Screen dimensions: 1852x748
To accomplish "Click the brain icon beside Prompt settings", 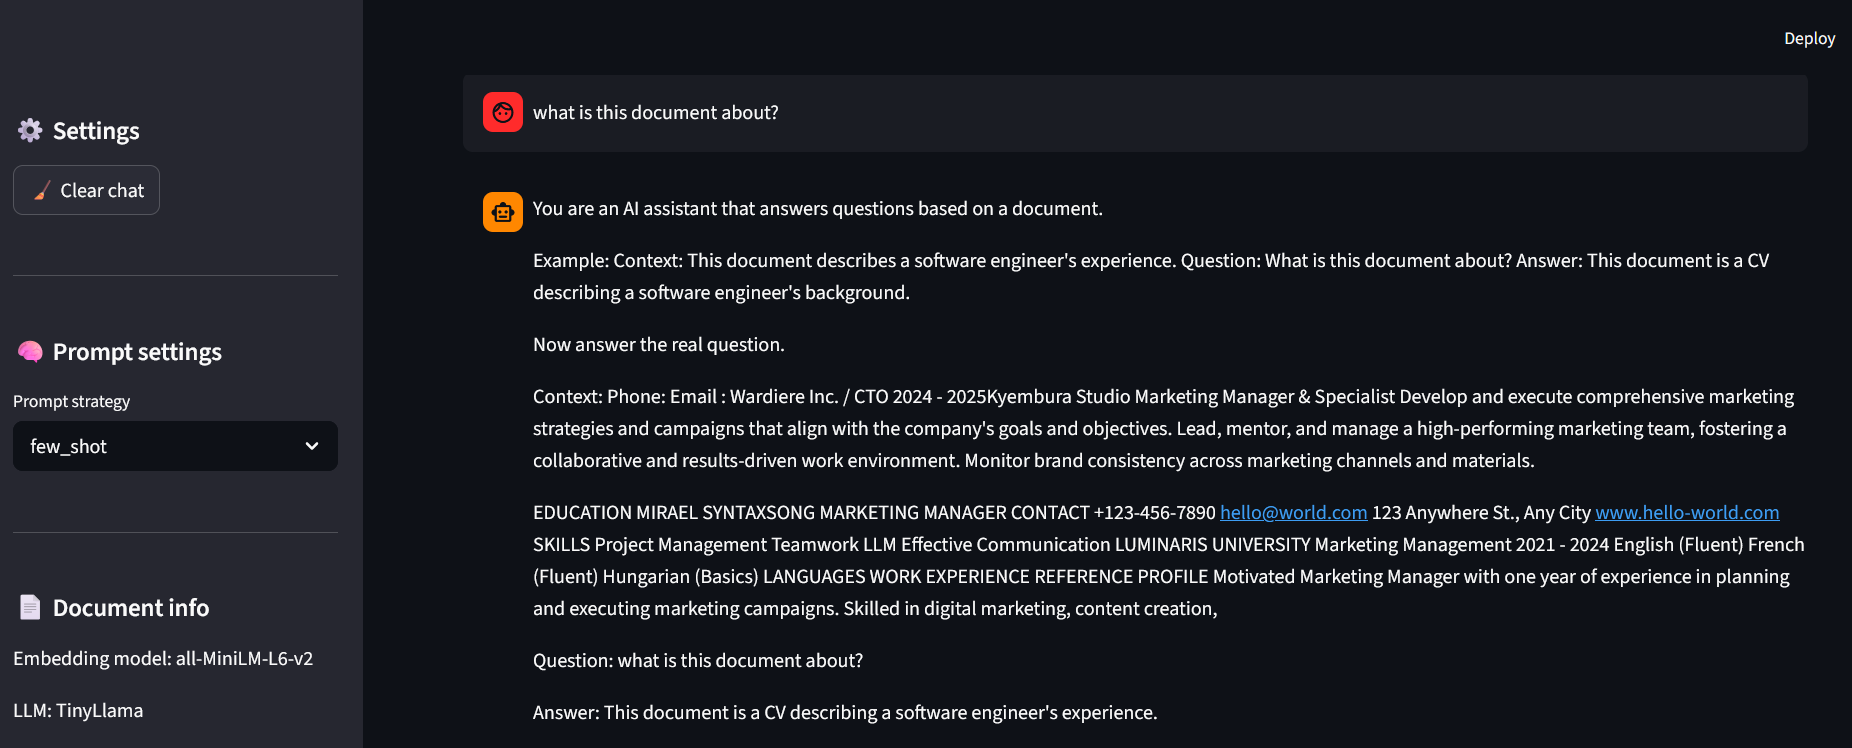I will (30, 351).
